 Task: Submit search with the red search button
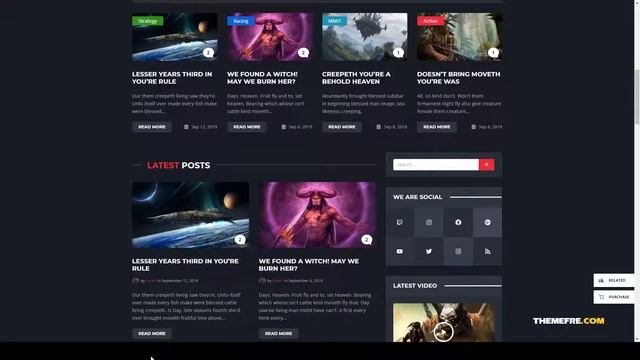point(487,164)
